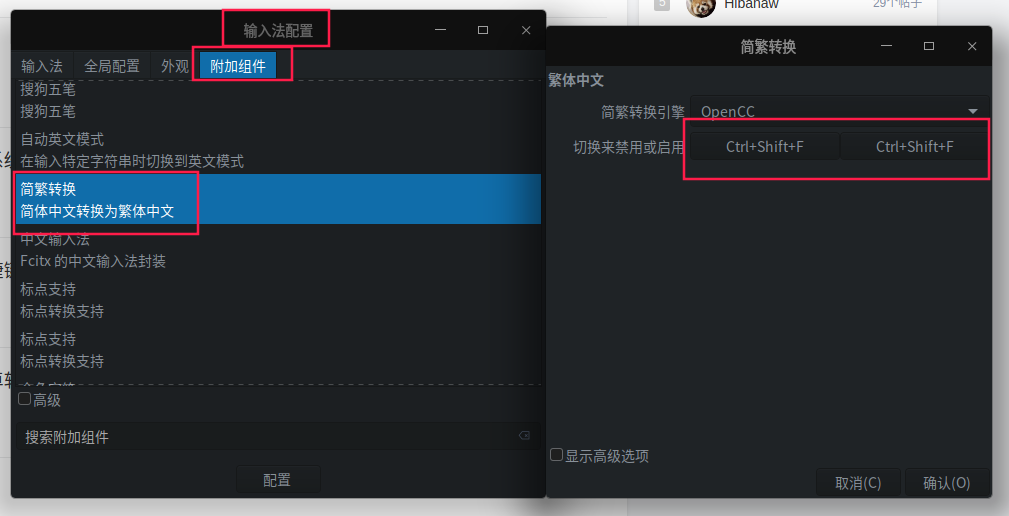Switch to the 输入法 tab
Viewport: 1009px width, 516px height.
(x=42, y=66)
